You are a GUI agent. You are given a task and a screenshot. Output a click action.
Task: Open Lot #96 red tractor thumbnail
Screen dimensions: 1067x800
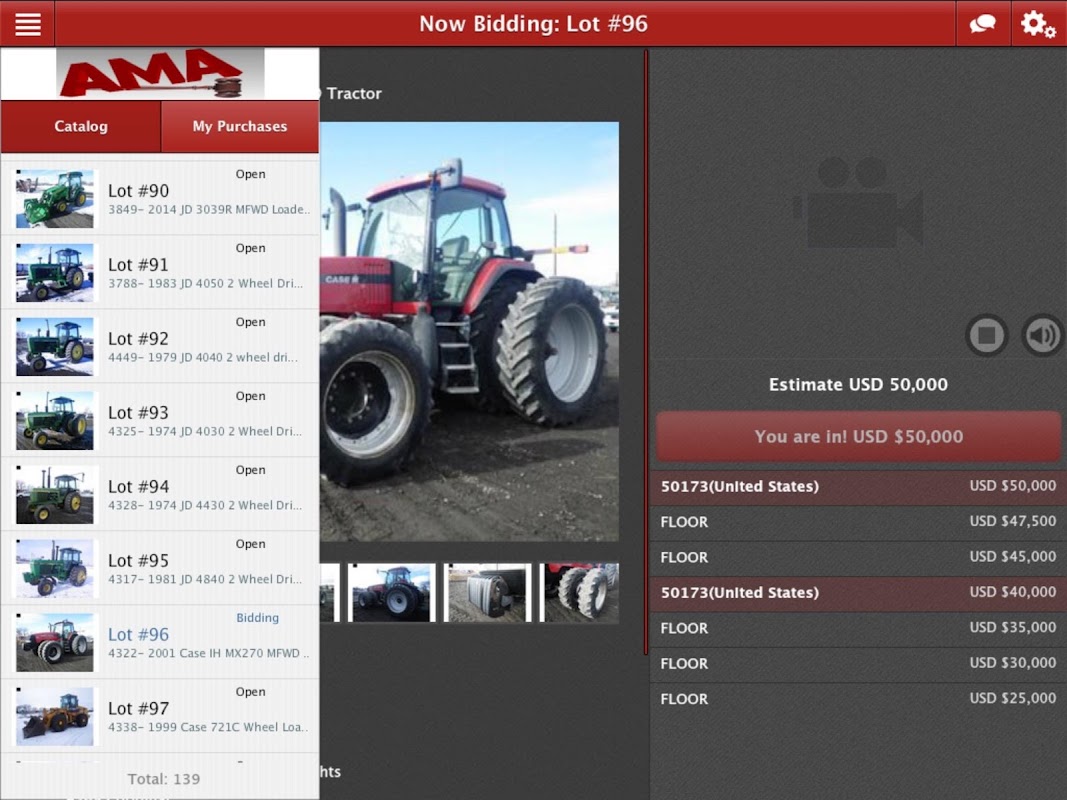[54, 643]
